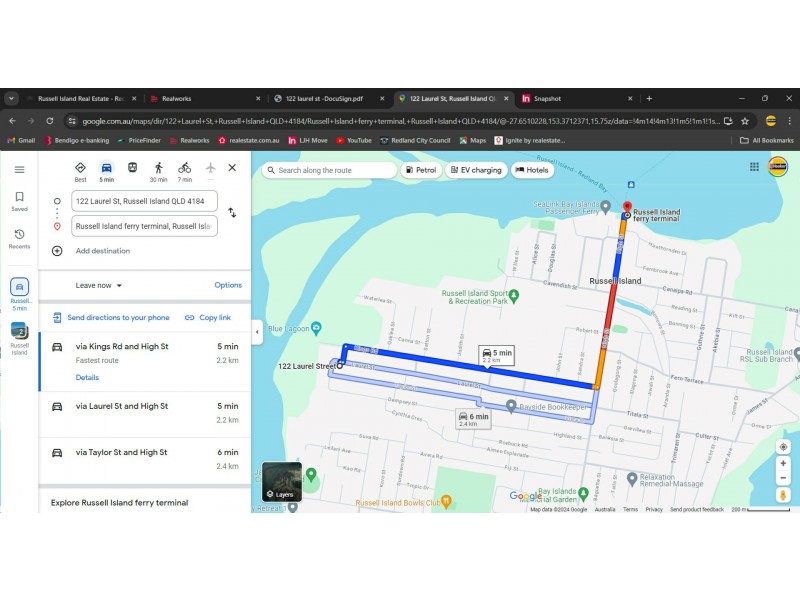The width and height of the screenshot is (800, 600).
Task: Swap start and destination with reverse arrows
Action: click(232, 213)
